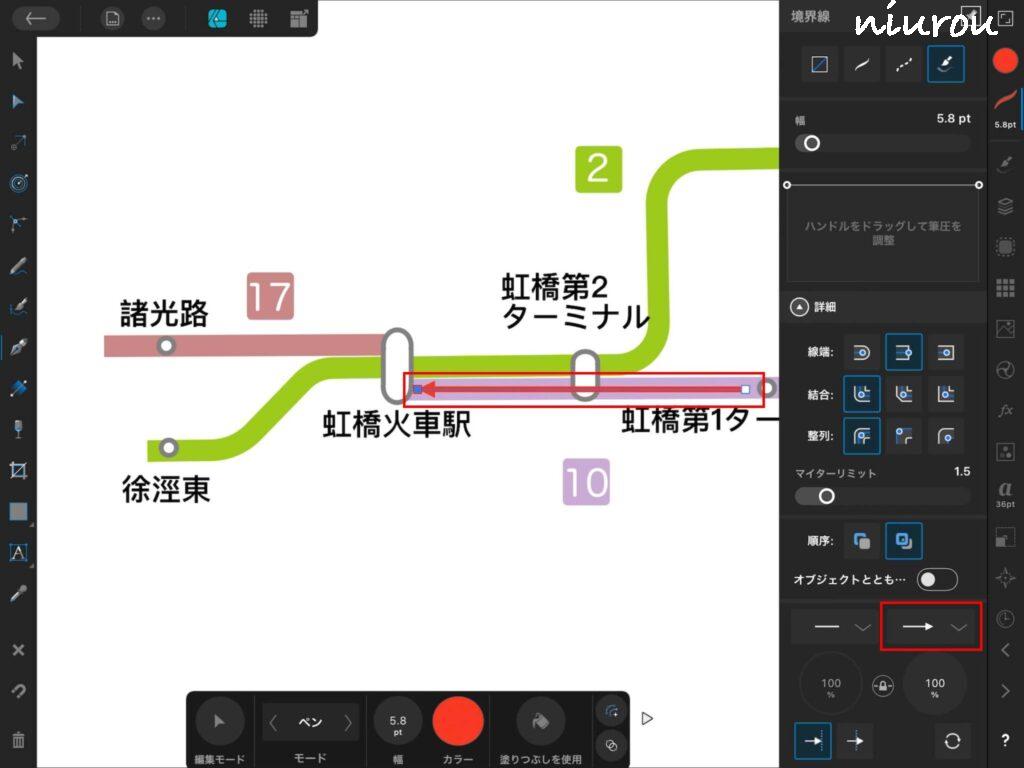Collapse the 詳細 section

799,308
